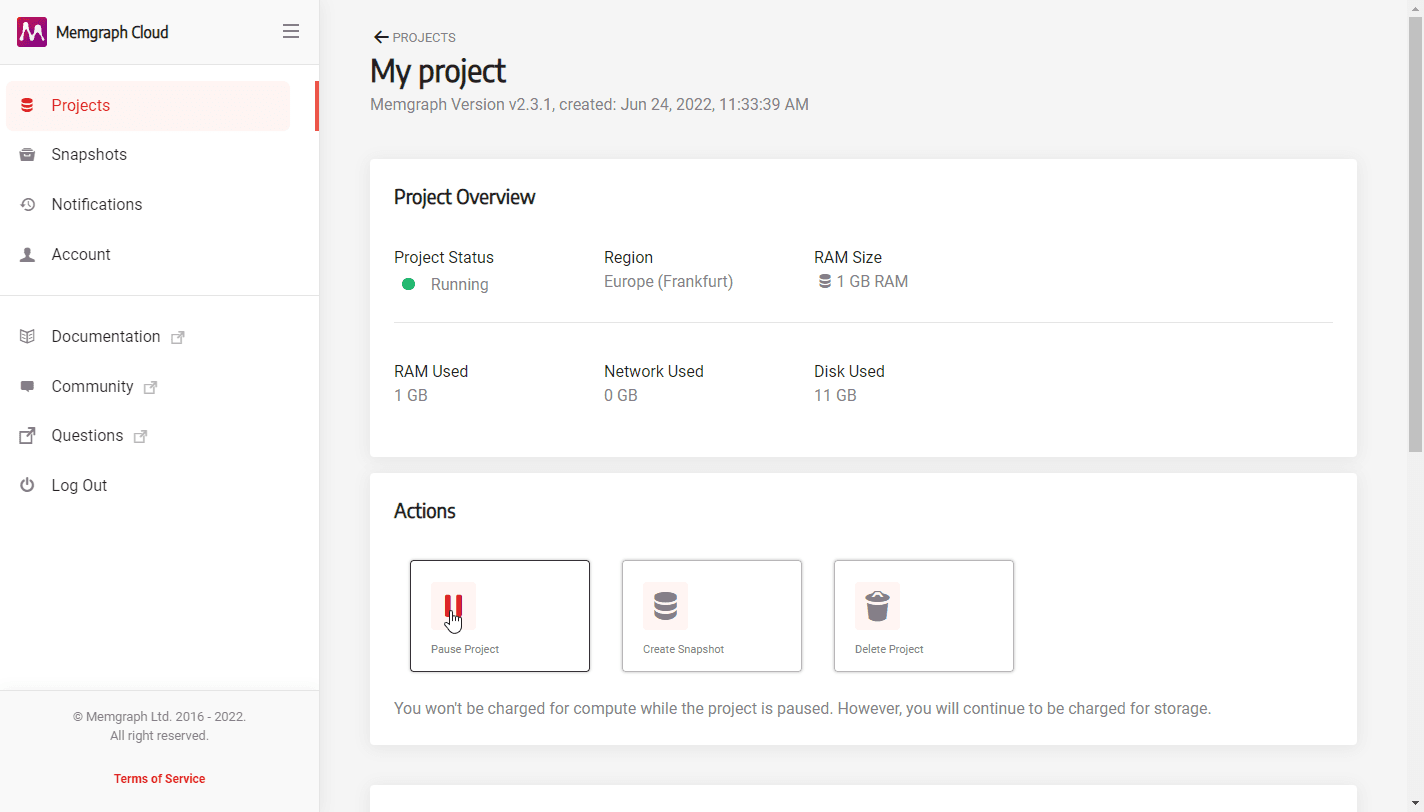
Task: Click the Account person icon
Action: (x=28, y=255)
